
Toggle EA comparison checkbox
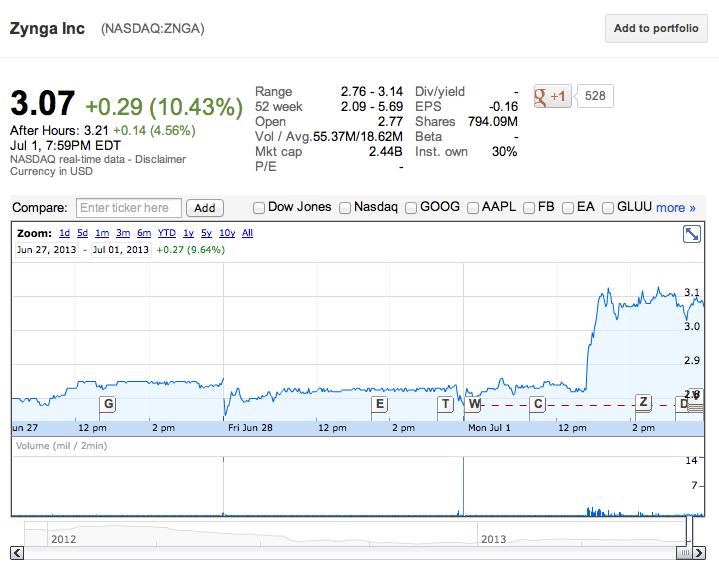pyautogui.click(x=568, y=208)
